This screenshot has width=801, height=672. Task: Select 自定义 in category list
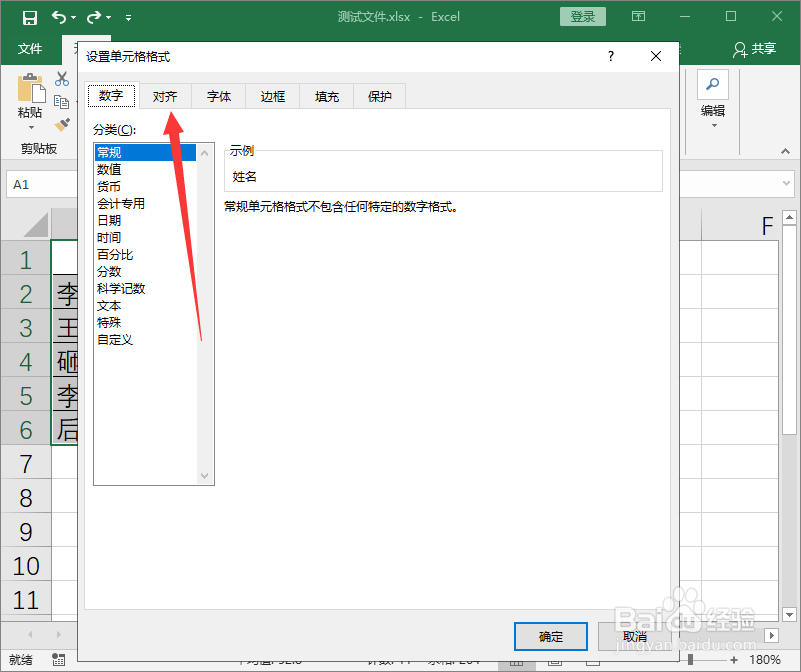click(145, 340)
